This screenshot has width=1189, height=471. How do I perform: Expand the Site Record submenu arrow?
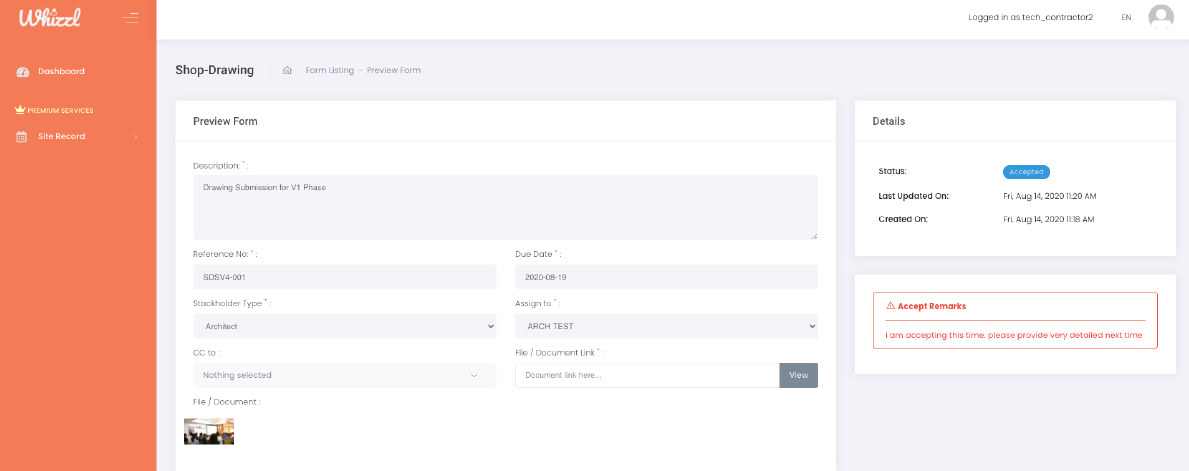(x=135, y=137)
